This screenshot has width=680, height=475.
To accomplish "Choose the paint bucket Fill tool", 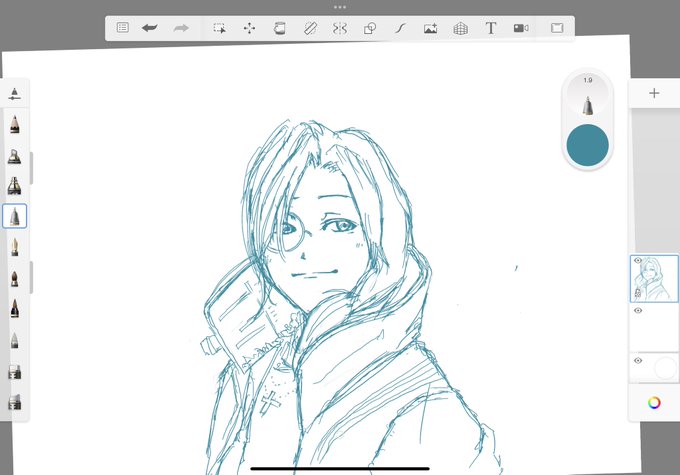I will [280, 28].
